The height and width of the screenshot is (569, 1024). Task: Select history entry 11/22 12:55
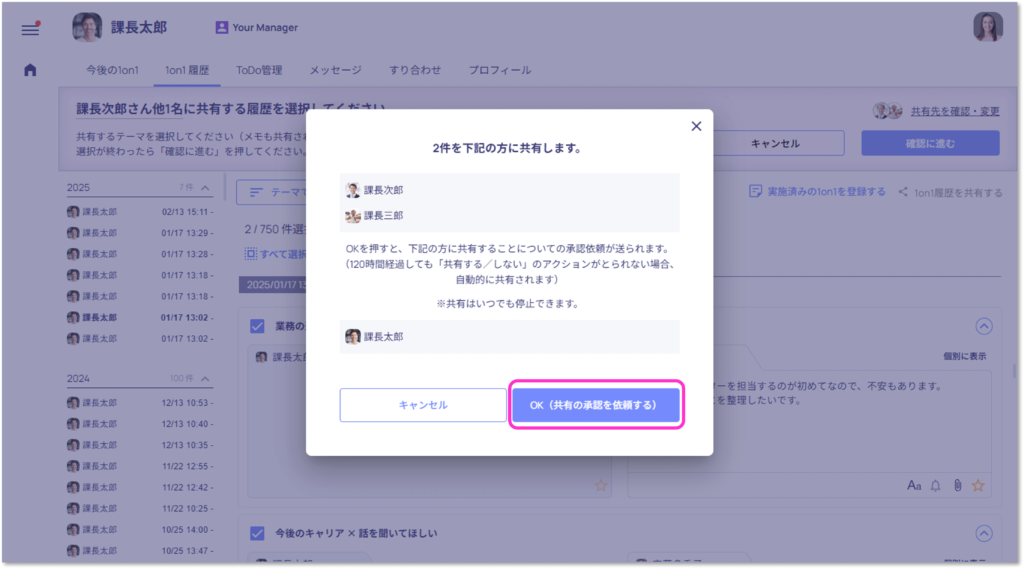[140, 466]
